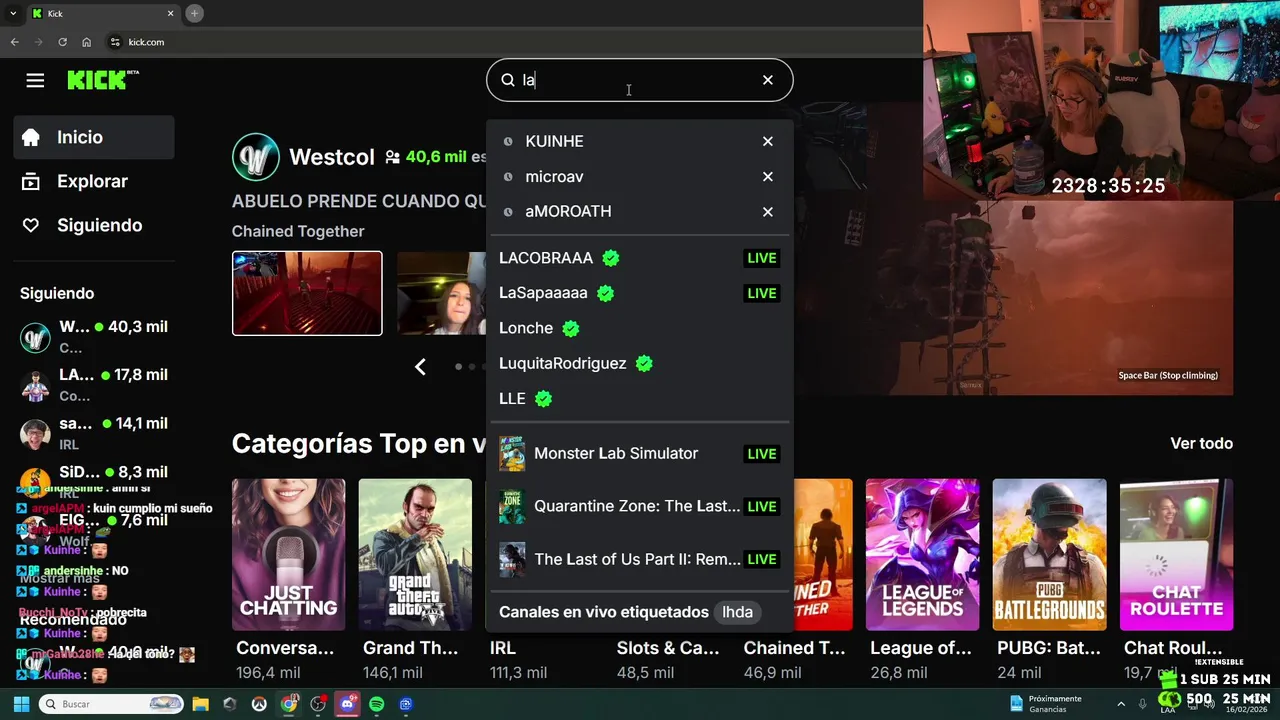Open Westcol avatar in featured stream

click(256, 157)
